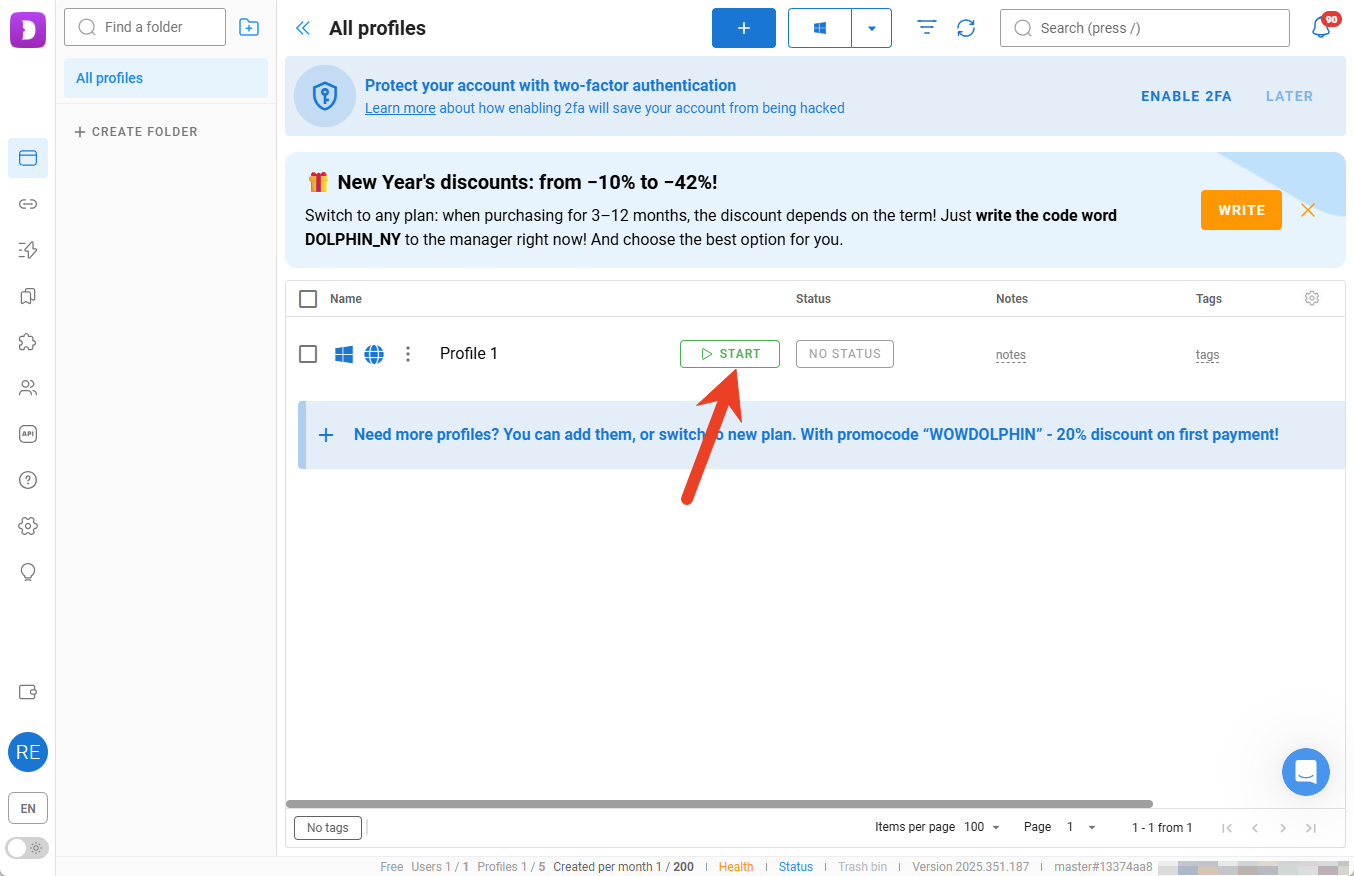Check the select-all profiles checkbox
Image resolution: width=1354 pixels, height=876 pixels.
coord(308,299)
